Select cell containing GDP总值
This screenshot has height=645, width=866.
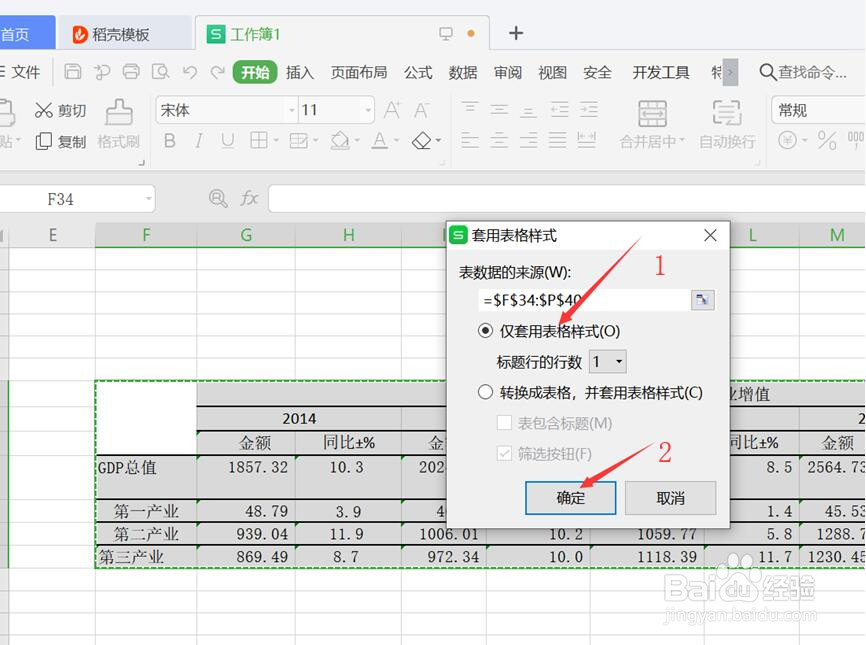tap(146, 477)
